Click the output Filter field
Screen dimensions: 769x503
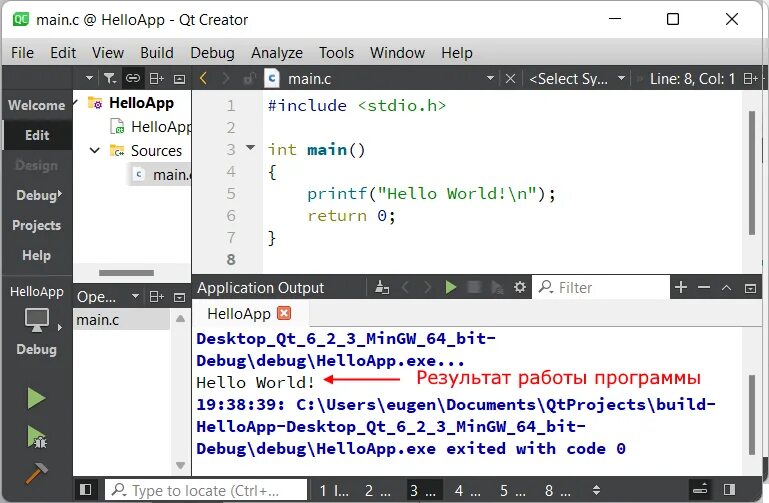pyautogui.click(x=600, y=287)
